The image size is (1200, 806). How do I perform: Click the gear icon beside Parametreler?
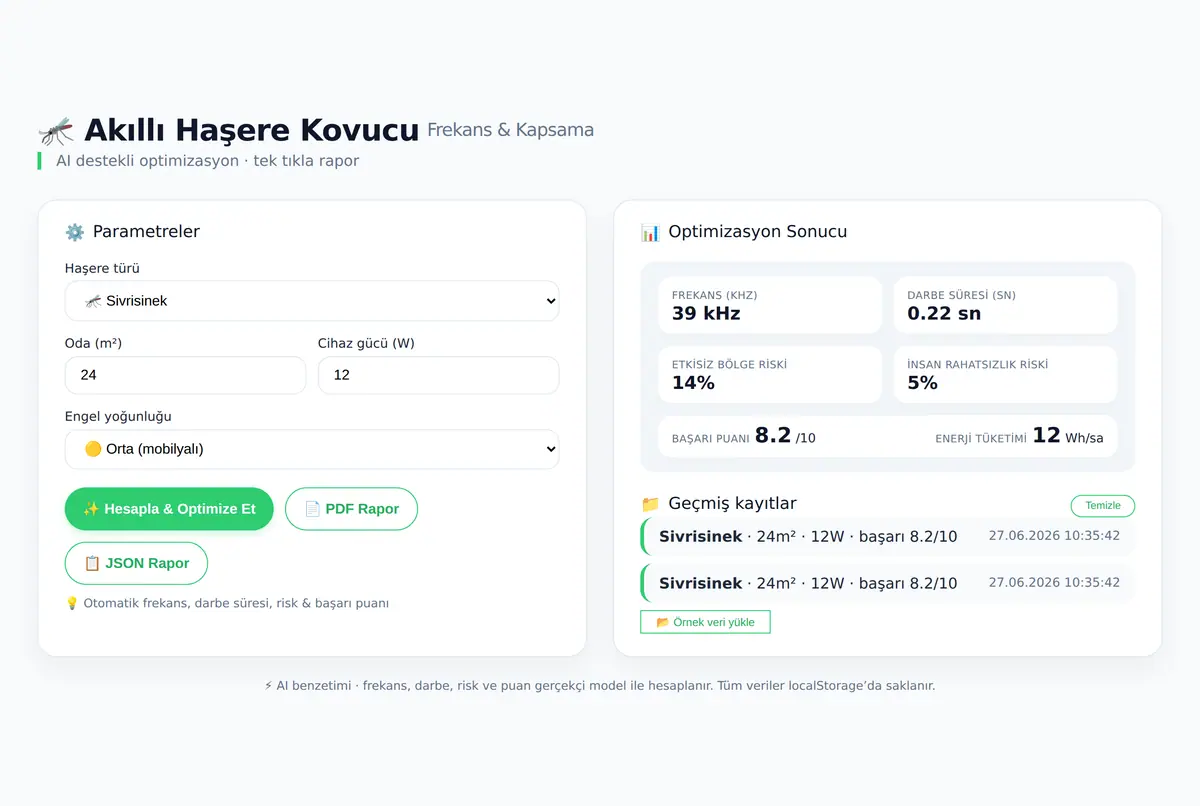pyautogui.click(x=75, y=232)
